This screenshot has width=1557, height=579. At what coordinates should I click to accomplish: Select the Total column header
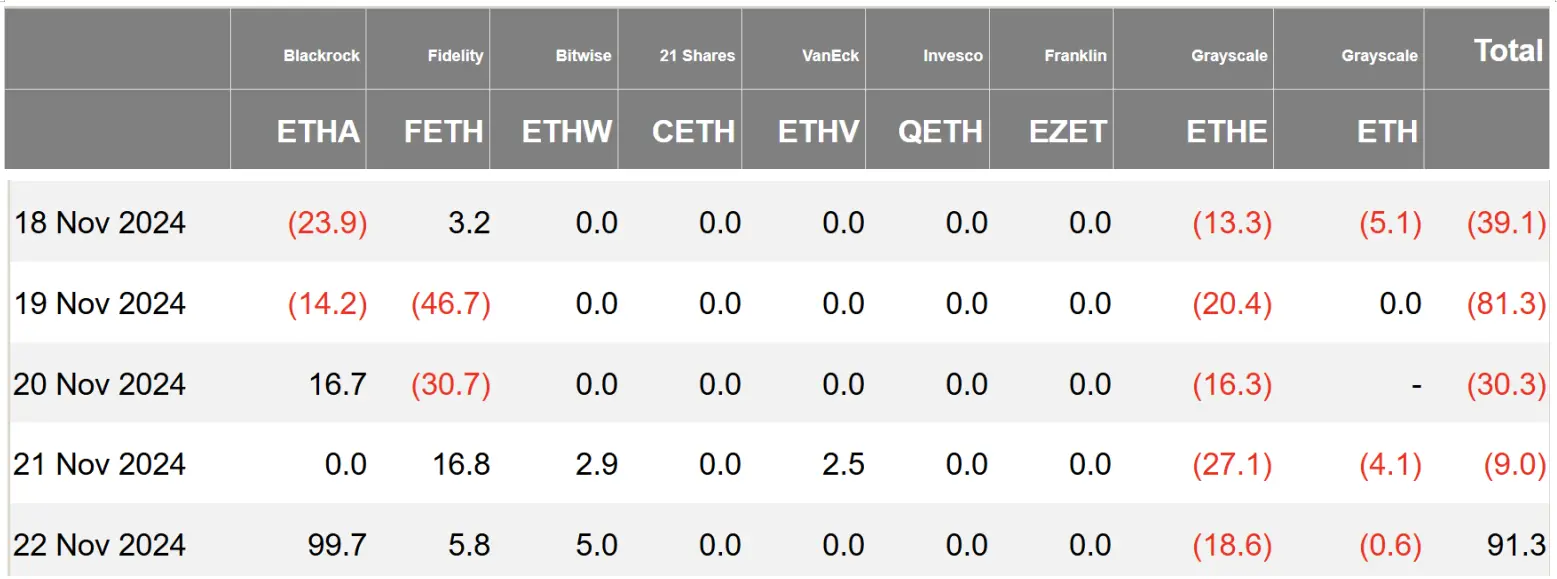click(1508, 51)
